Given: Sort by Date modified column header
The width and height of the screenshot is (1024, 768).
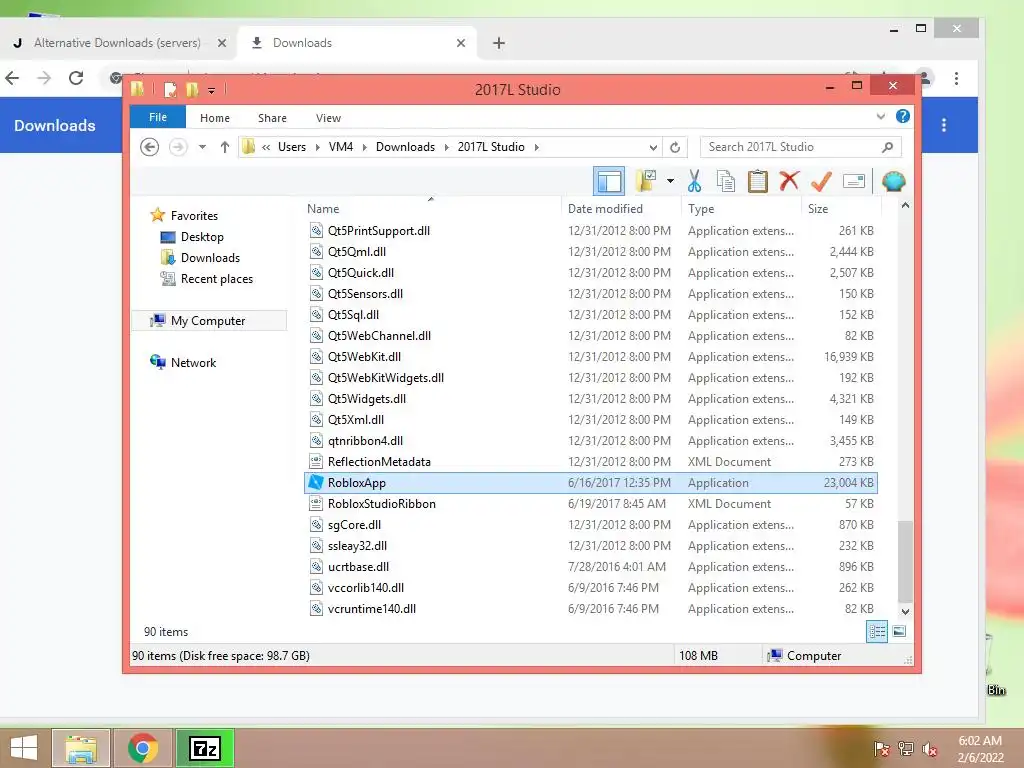Looking at the screenshot, I should coord(605,208).
